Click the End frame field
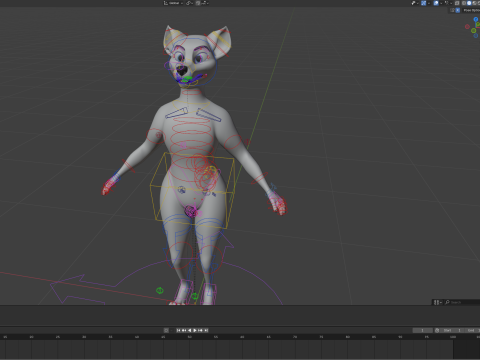Image resolution: width=480 pixels, height=360 pixels. coord(473,330)
